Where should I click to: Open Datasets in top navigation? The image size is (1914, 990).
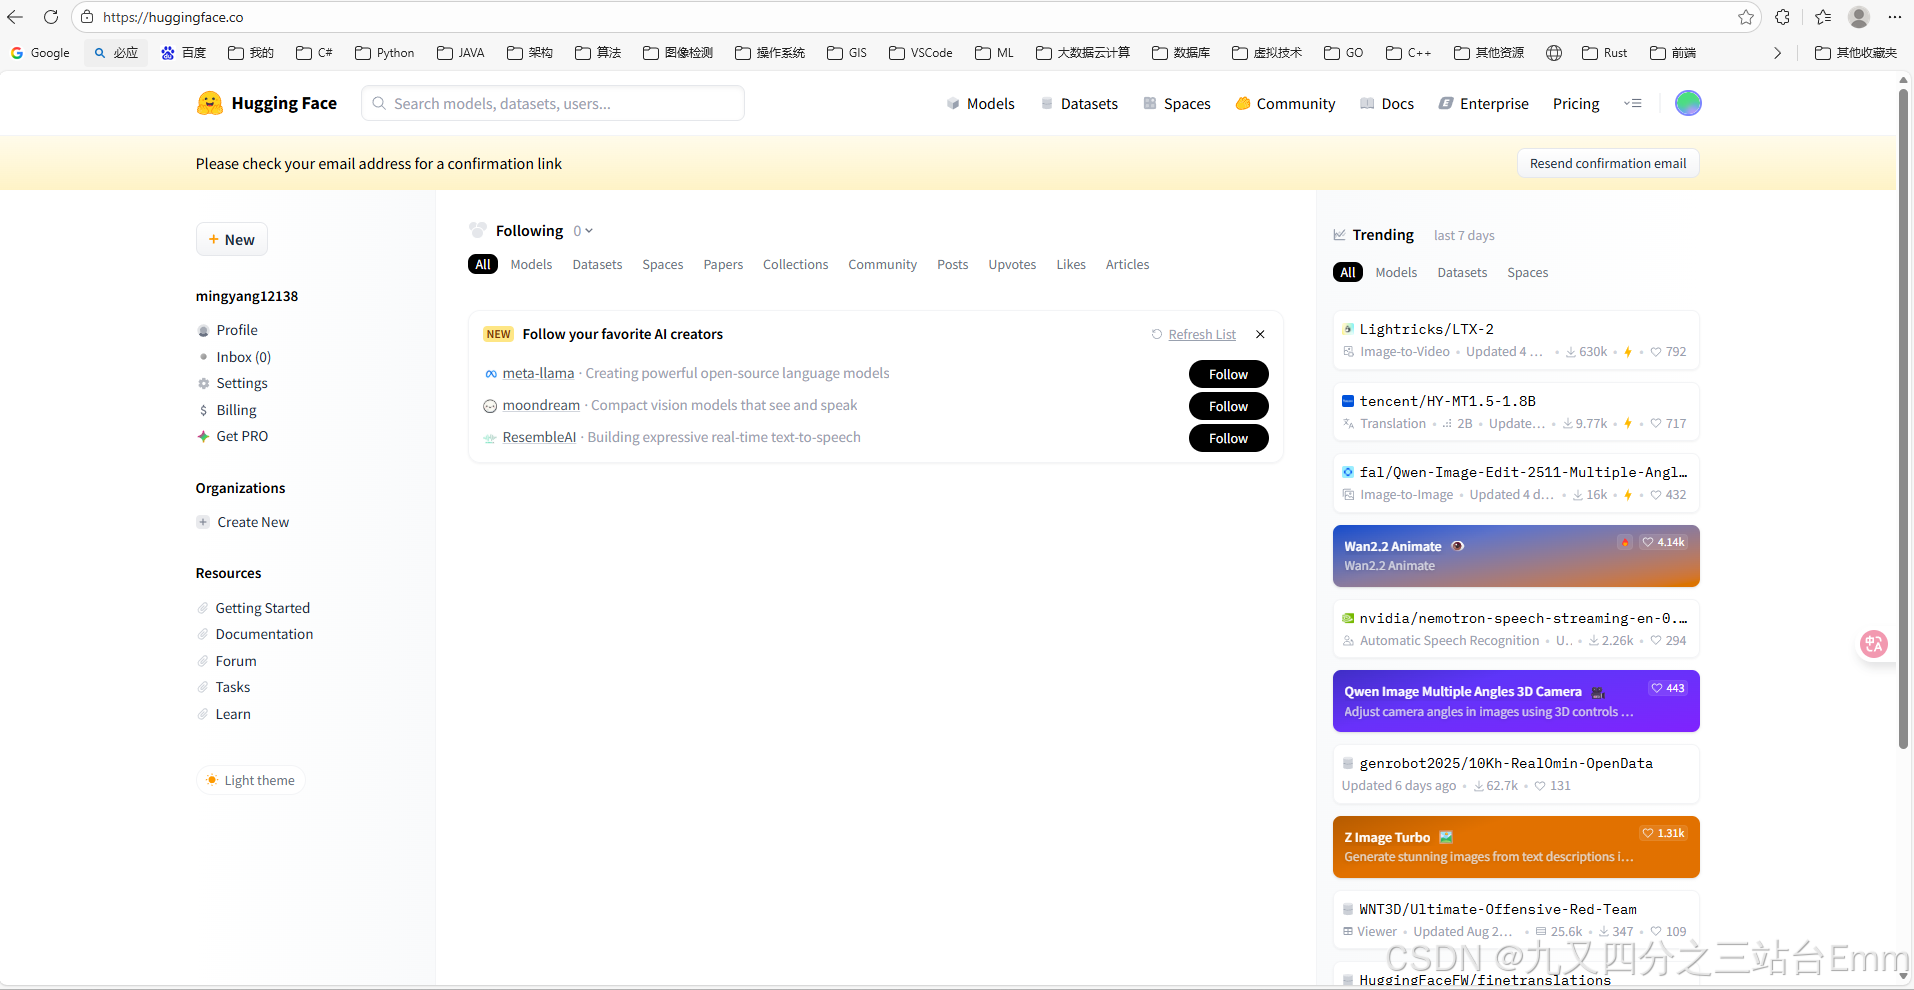[1079, 104]
